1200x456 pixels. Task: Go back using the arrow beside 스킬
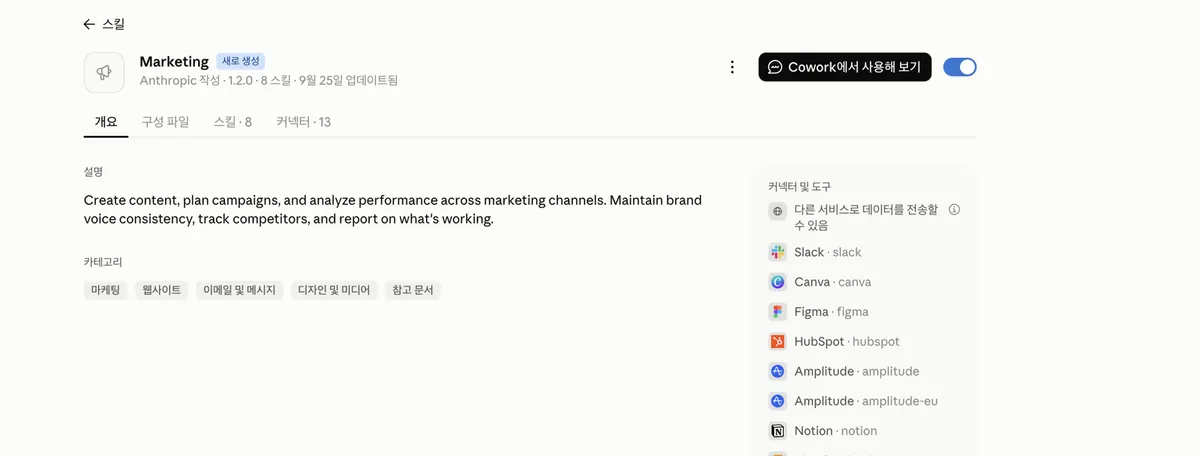click(89, 24)
